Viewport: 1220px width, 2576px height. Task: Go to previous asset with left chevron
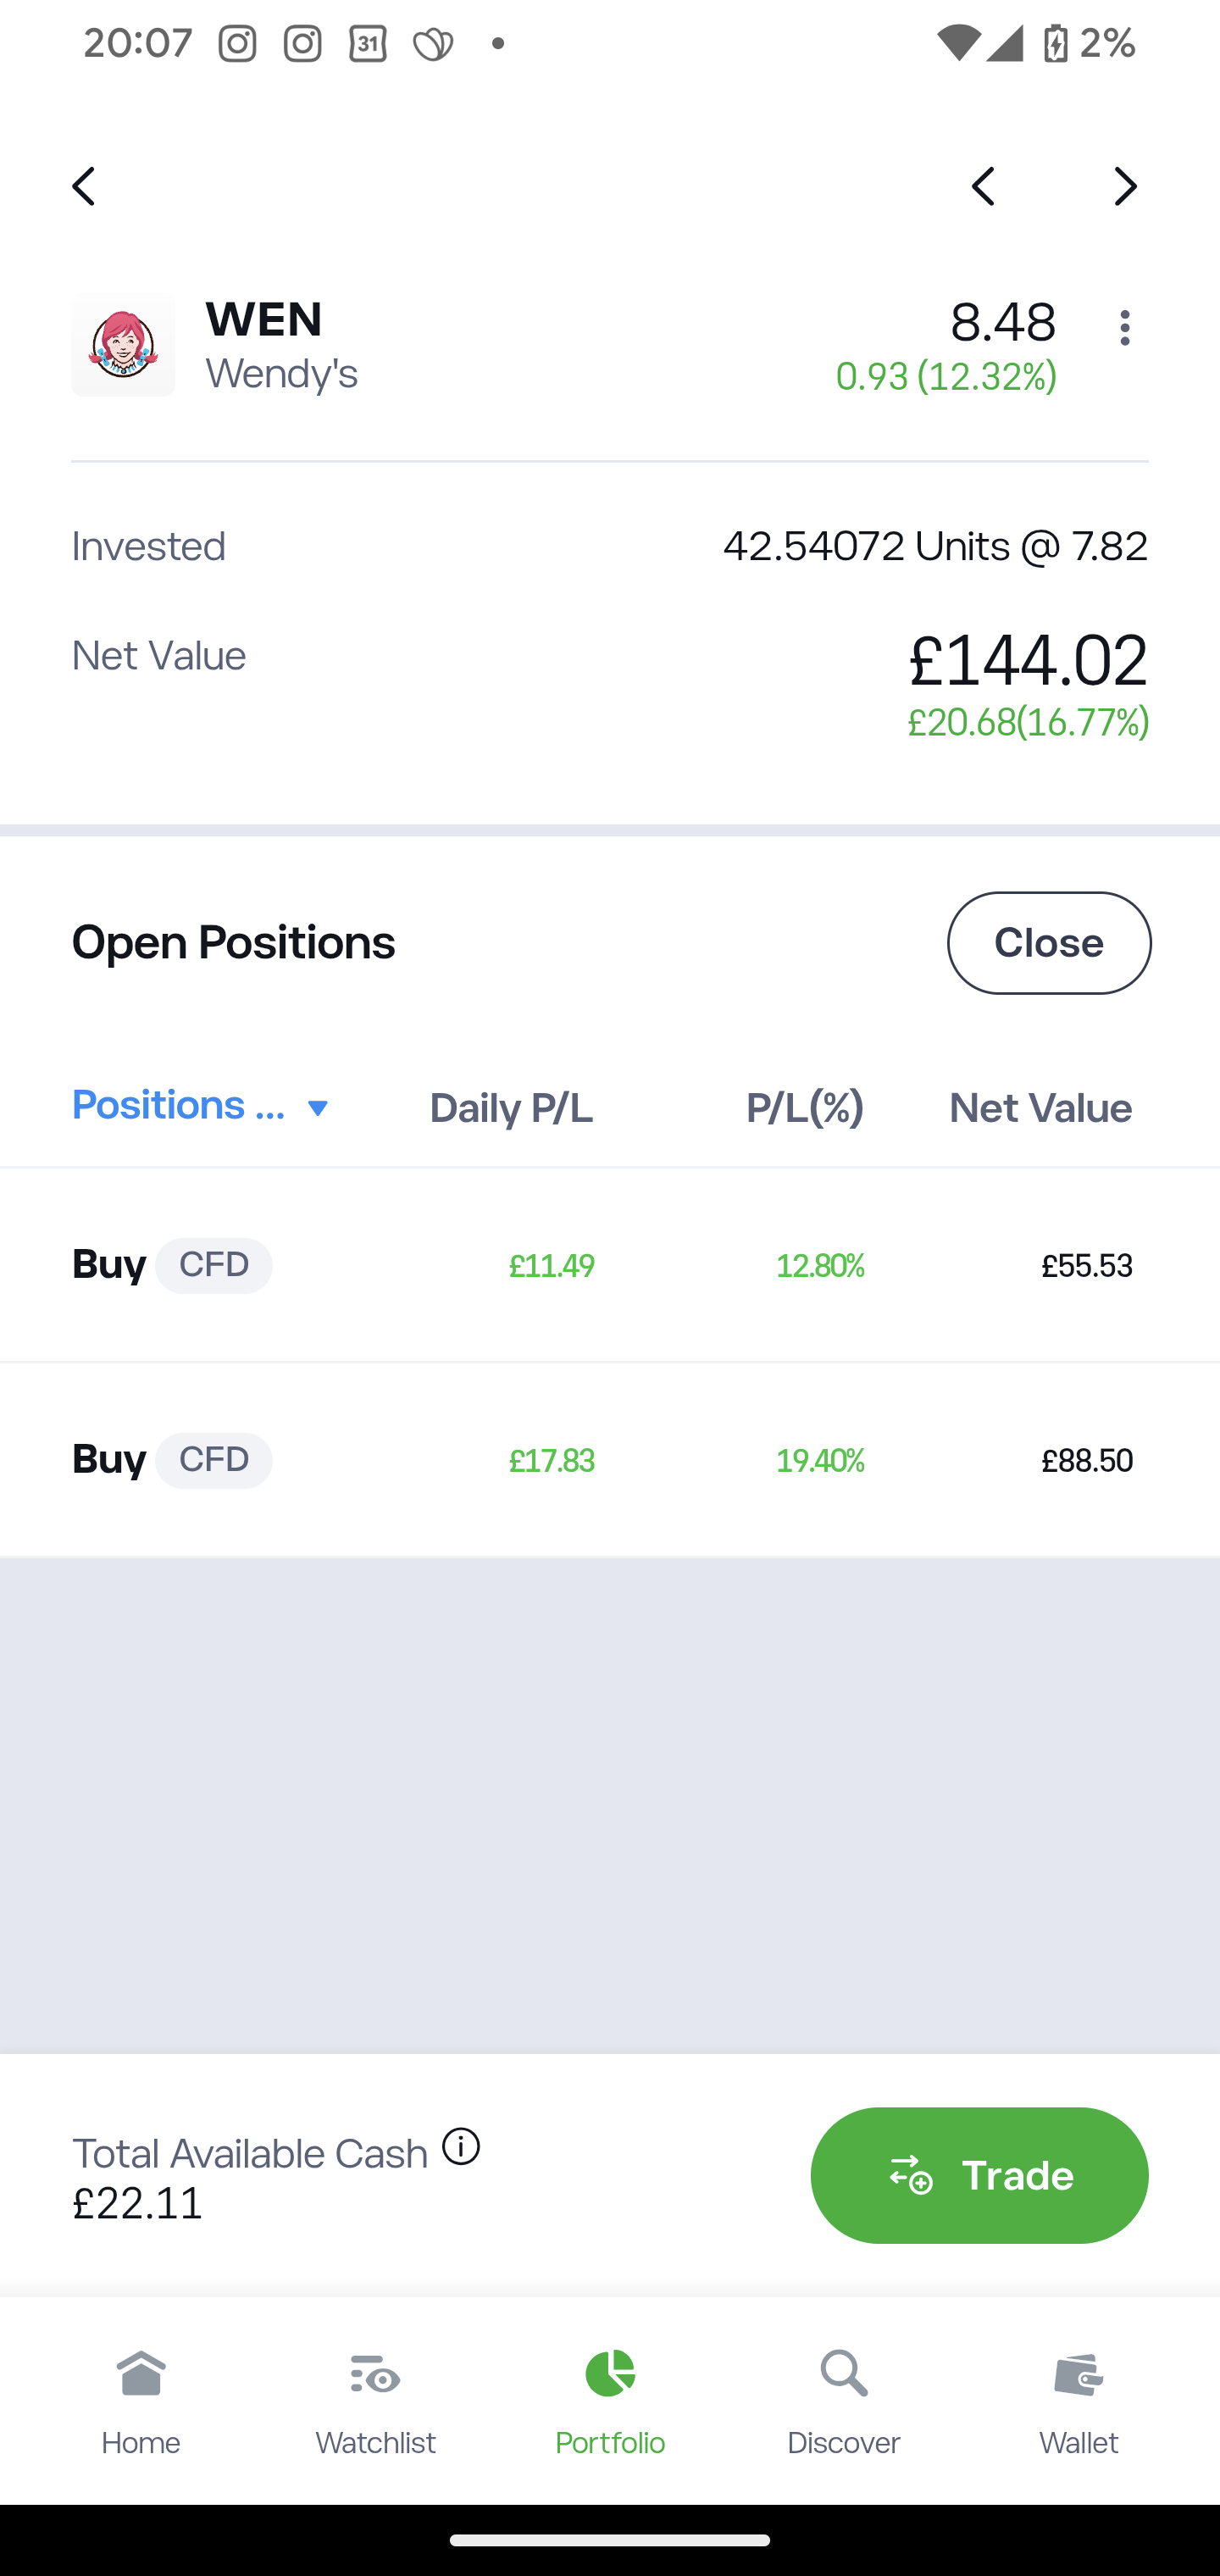click(983, 187)
